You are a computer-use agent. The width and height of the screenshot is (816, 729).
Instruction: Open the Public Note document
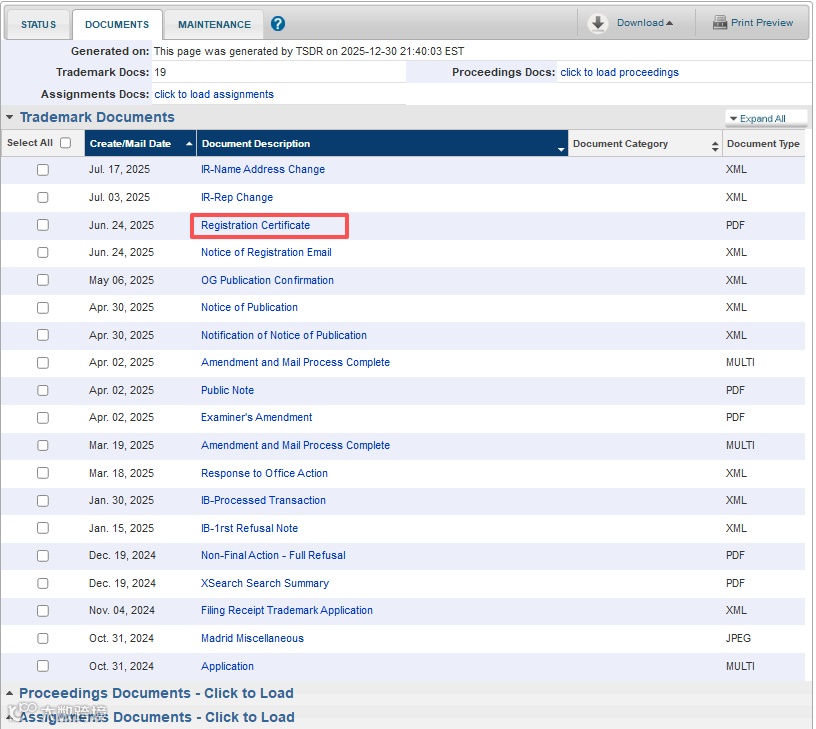[x=227, y=390]
